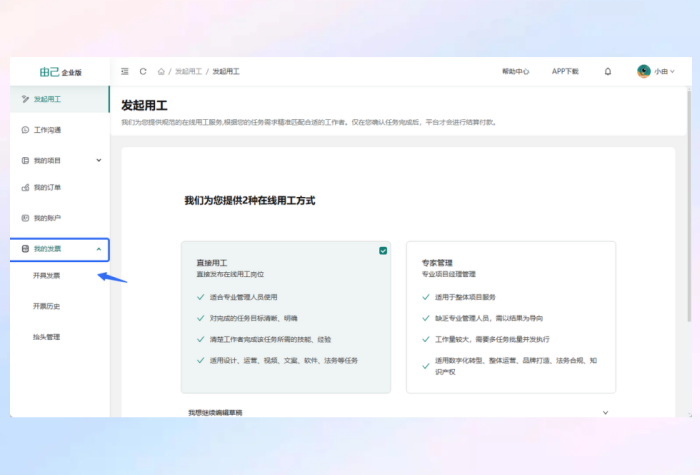
Task: Open 工作沟通 in the sidebar
Action: [60, 130]
